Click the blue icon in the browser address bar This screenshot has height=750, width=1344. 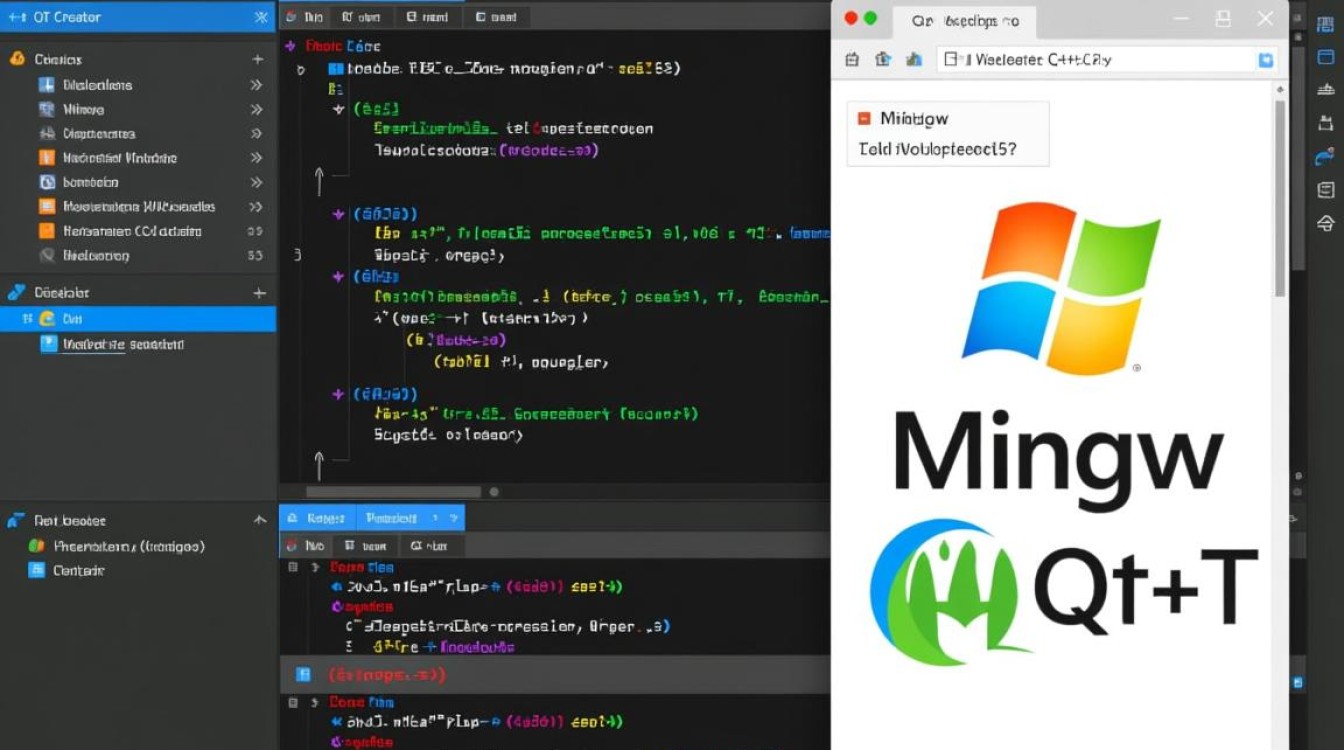click(x=1265, y=60)
